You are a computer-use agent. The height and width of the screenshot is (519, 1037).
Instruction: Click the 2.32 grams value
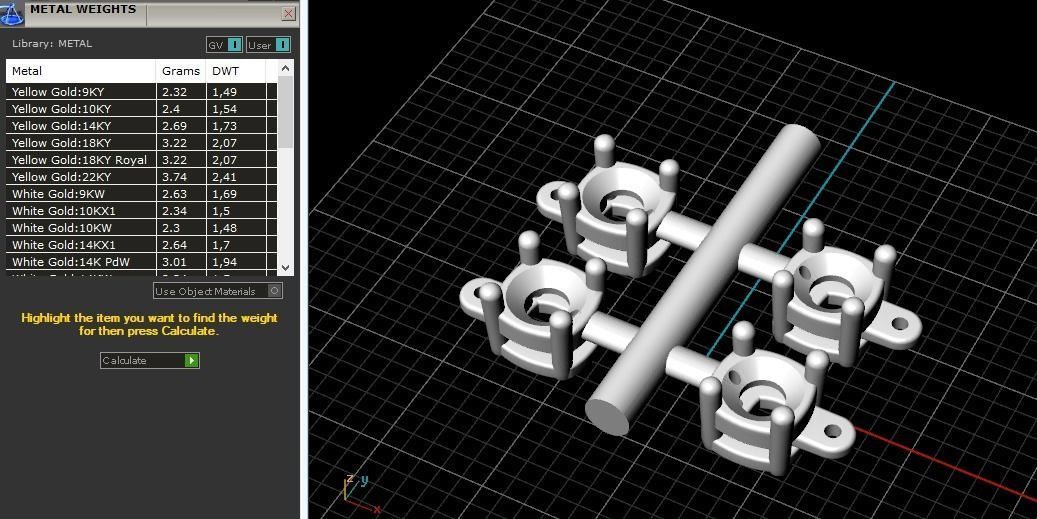(175, 92)
